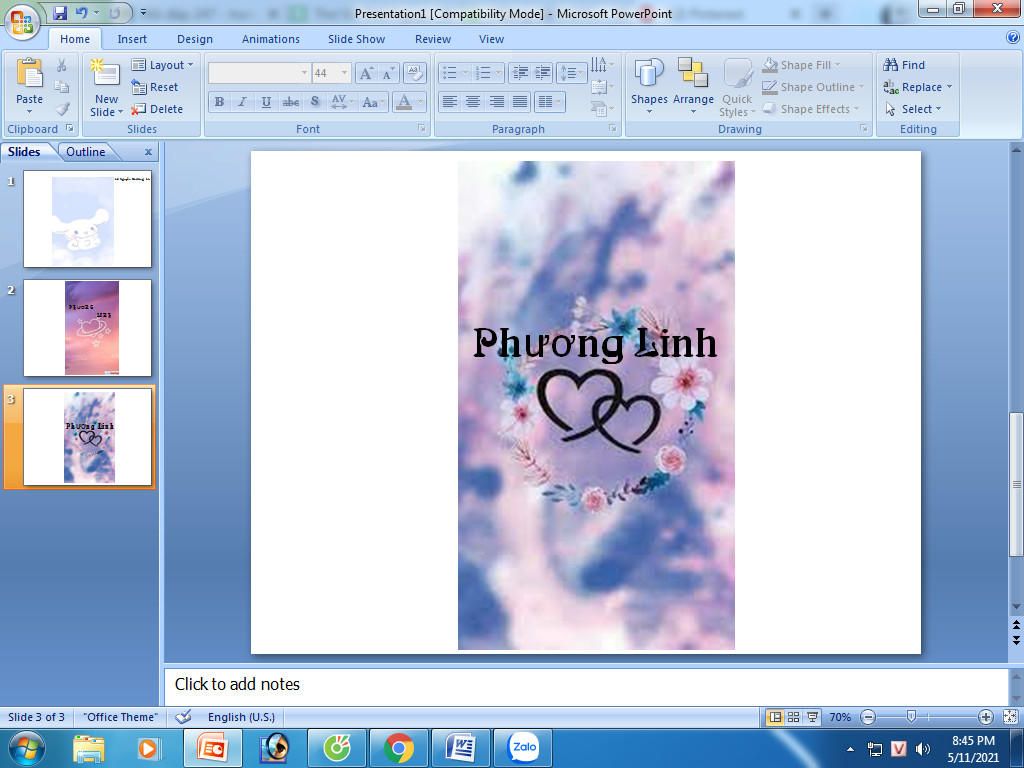Image resolution: width=1024 pixels, height=768 pixels.
Task: Click Office Theme label in status bar
Action: [120, 717]
